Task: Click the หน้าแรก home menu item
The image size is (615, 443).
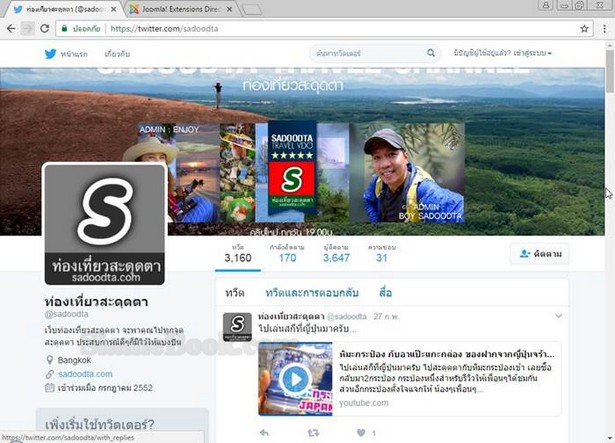Action: coord(74,54)
